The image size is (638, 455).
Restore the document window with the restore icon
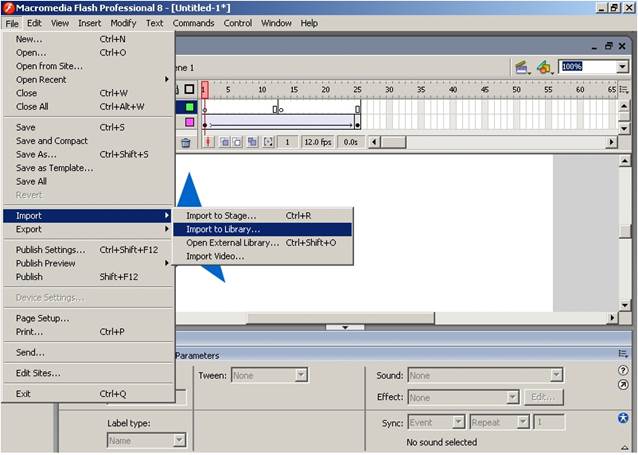[x=609, y=46]
